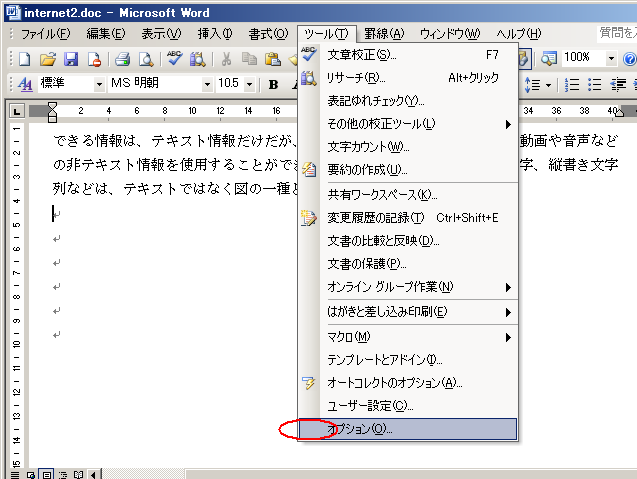The width and height of the screenshot is (637, 479).
Task: Open the 表示(V) menu
Action: 161,34
